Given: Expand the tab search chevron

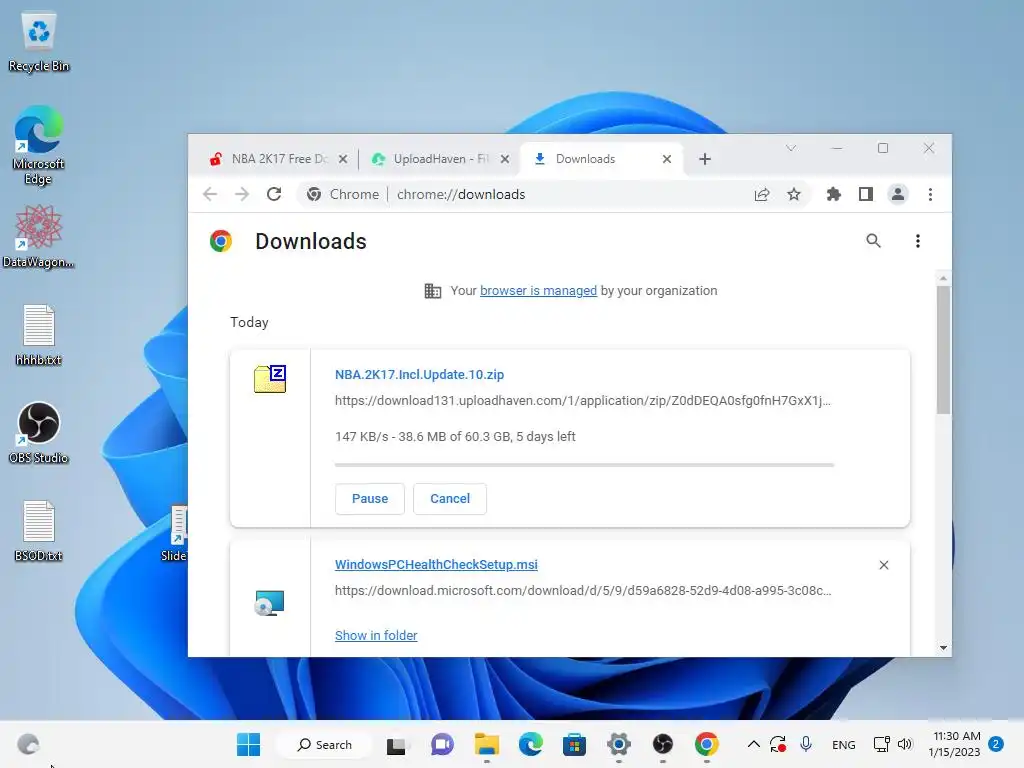Looking at the screenshot, I should pyautogui.click(x=791, y=148).
